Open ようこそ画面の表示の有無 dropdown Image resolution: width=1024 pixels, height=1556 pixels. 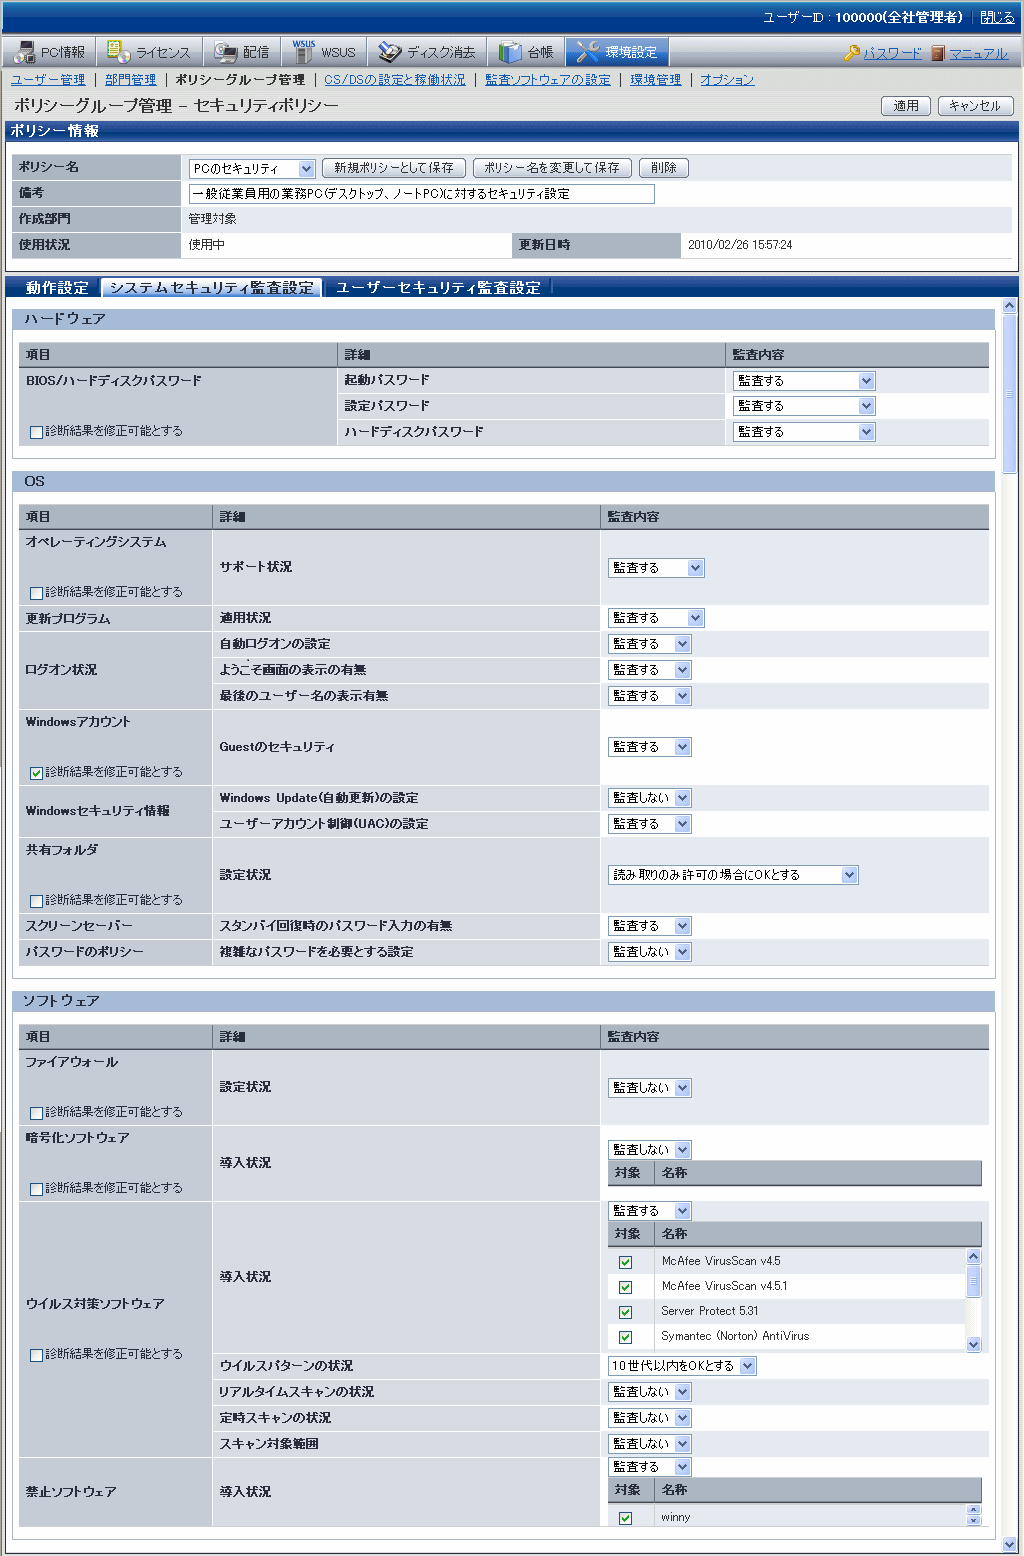click(x=650, y=670)
